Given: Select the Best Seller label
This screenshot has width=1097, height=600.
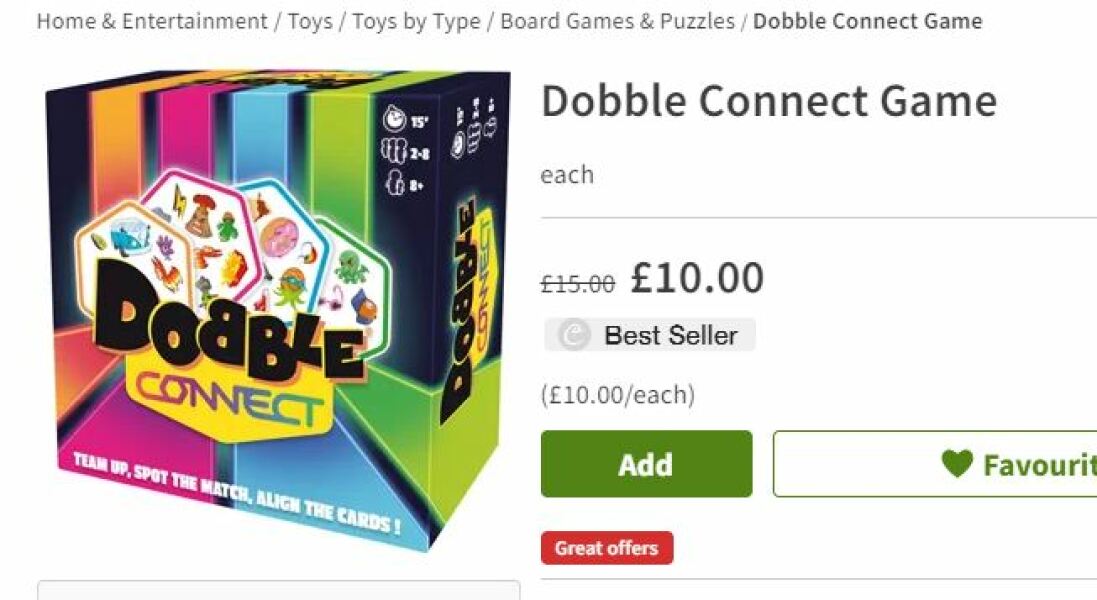Looking at the screenshot, I should (x=670, y=336).
